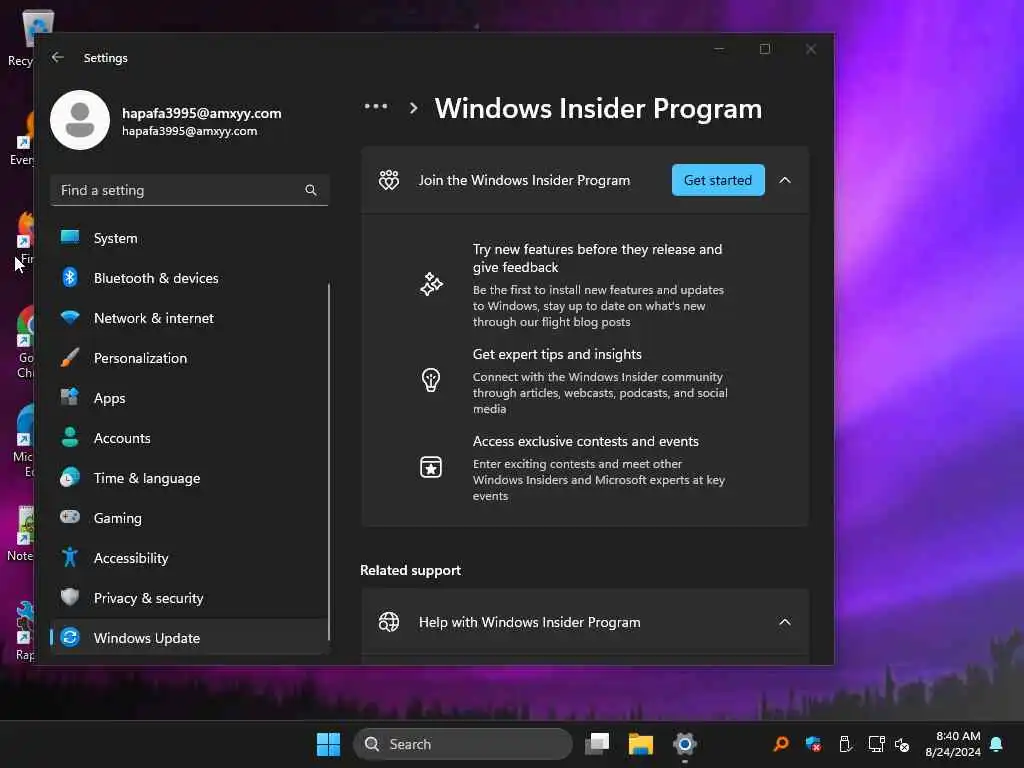Click the orange magnifier tray icon
The height and width of the screenshot is (768, 1024).
click(x=781, y=744)
